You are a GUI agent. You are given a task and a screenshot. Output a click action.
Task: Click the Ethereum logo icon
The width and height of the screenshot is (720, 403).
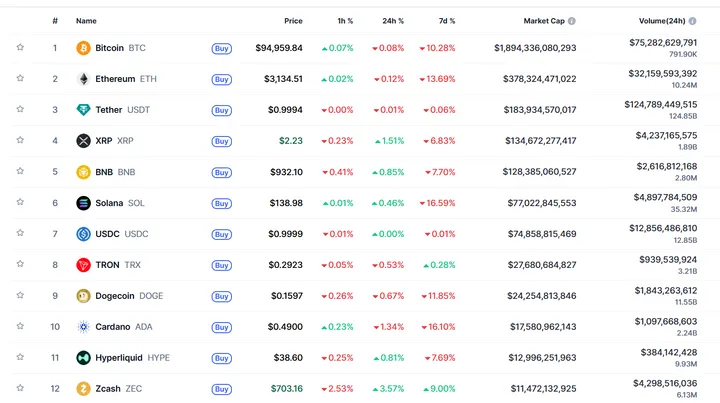pyautogui.click(x=83, y=79)
